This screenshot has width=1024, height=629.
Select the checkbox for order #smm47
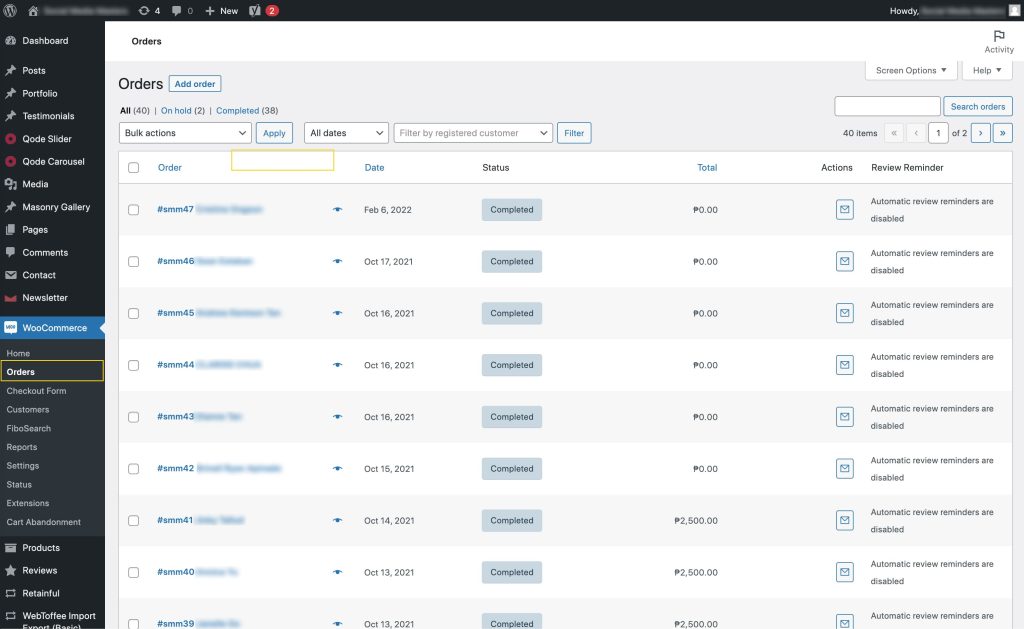(x=133, y=210)
